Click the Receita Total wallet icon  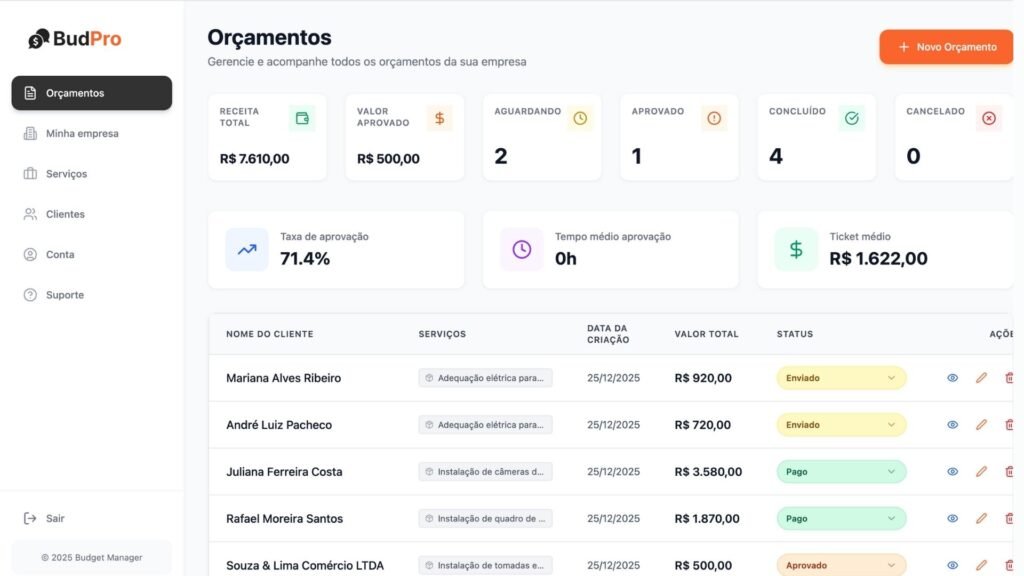click(x=302, y=118)
